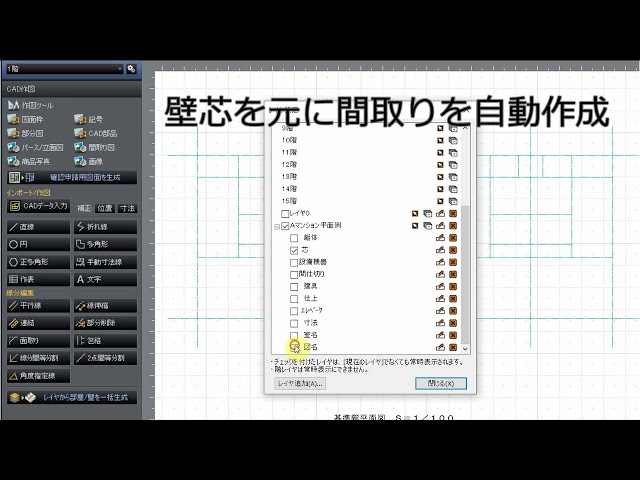Viewport: 640px width, 480px height.
Task: Open the 商品写真 product photo item
Action: pyautogui.click(x=29, y=162)
